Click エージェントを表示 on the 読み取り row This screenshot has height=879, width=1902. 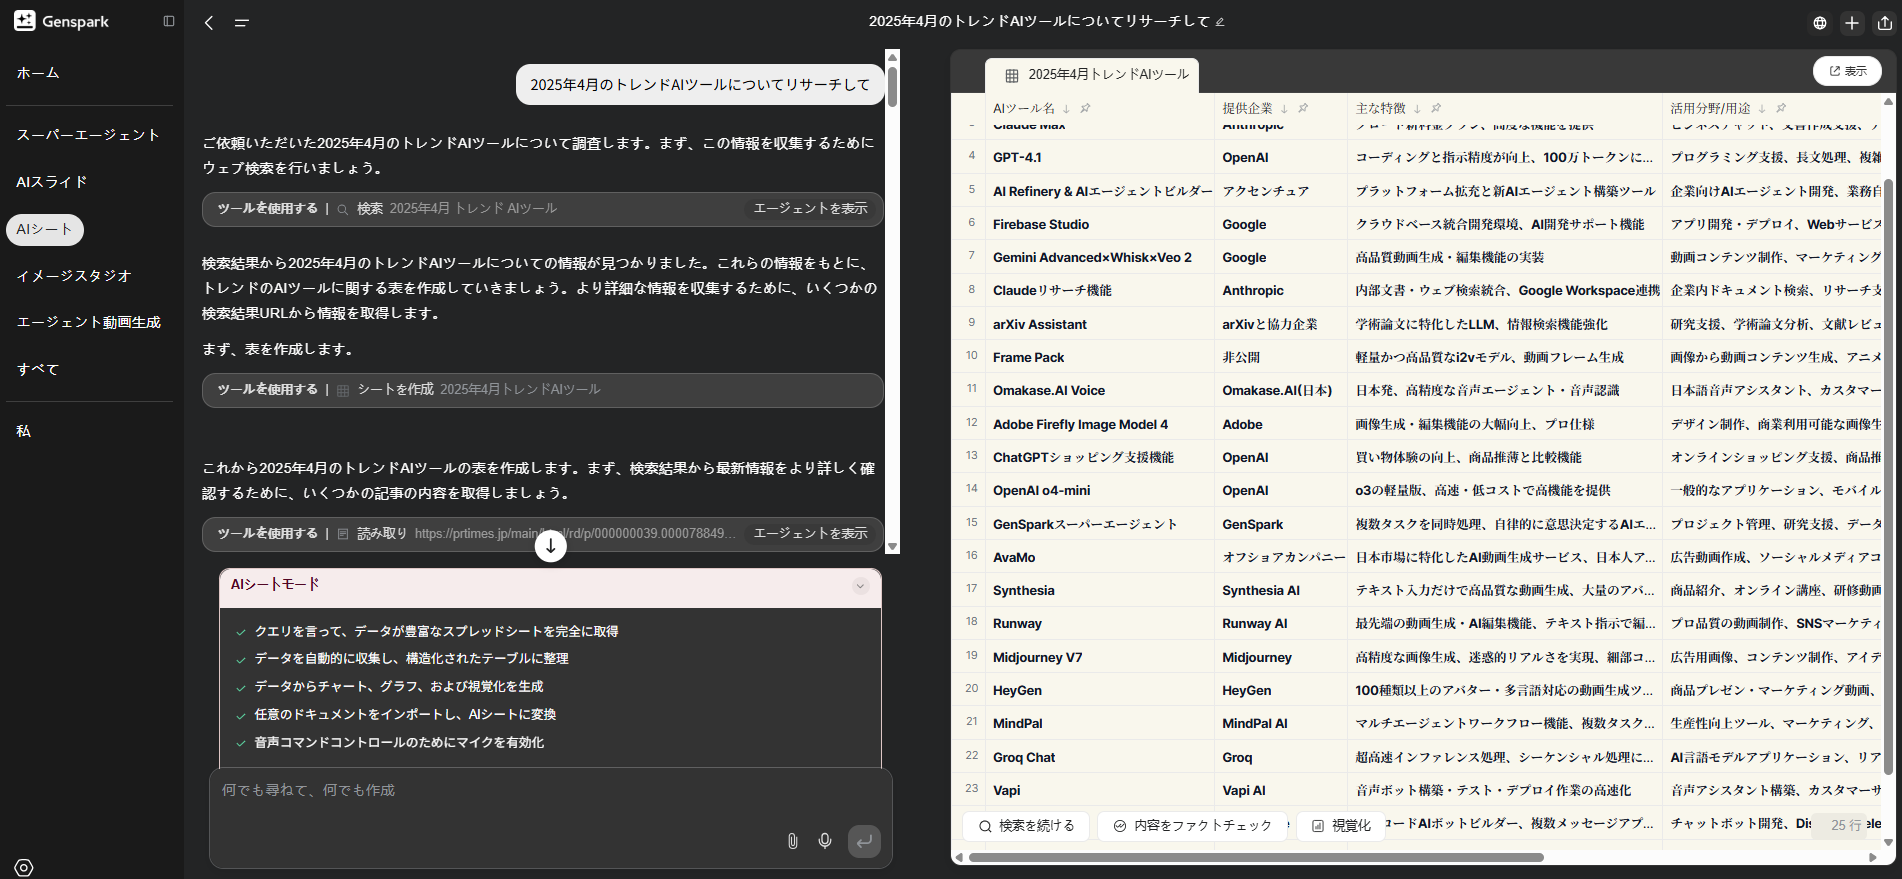[x=810, y=534]
